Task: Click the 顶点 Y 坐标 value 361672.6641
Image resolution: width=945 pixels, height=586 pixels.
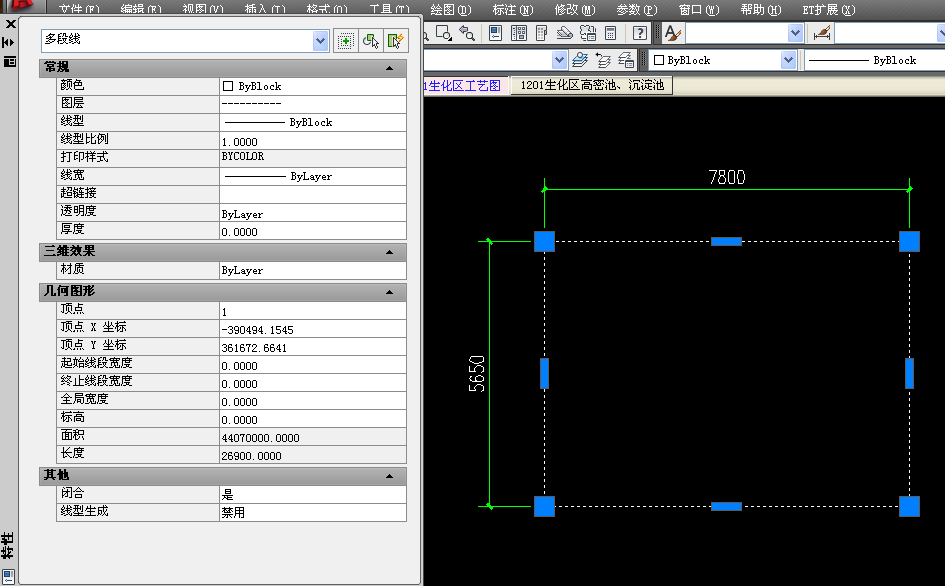Action: pyautogui.click(x=313, y=347)
